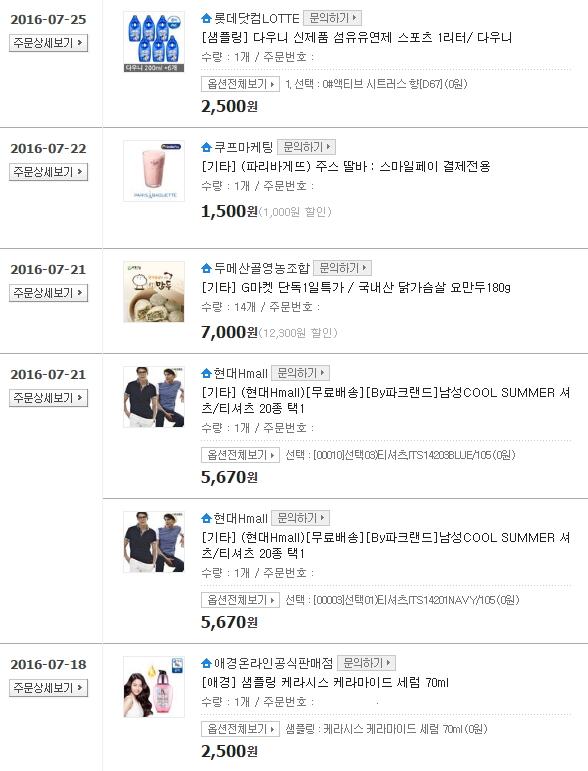Click home icon beside 두메산골영농조합 seller
This screenshot has height=771, width=588.
206,268
